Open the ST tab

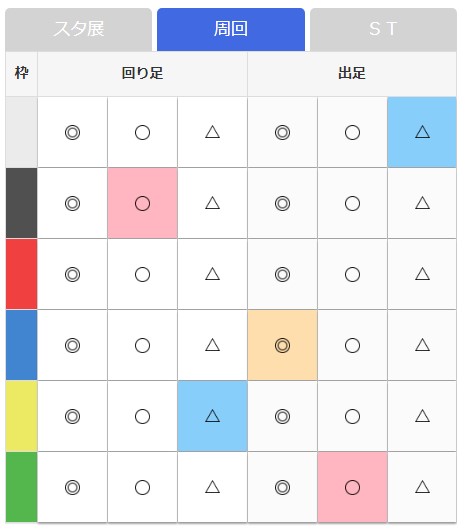(383, 29)
